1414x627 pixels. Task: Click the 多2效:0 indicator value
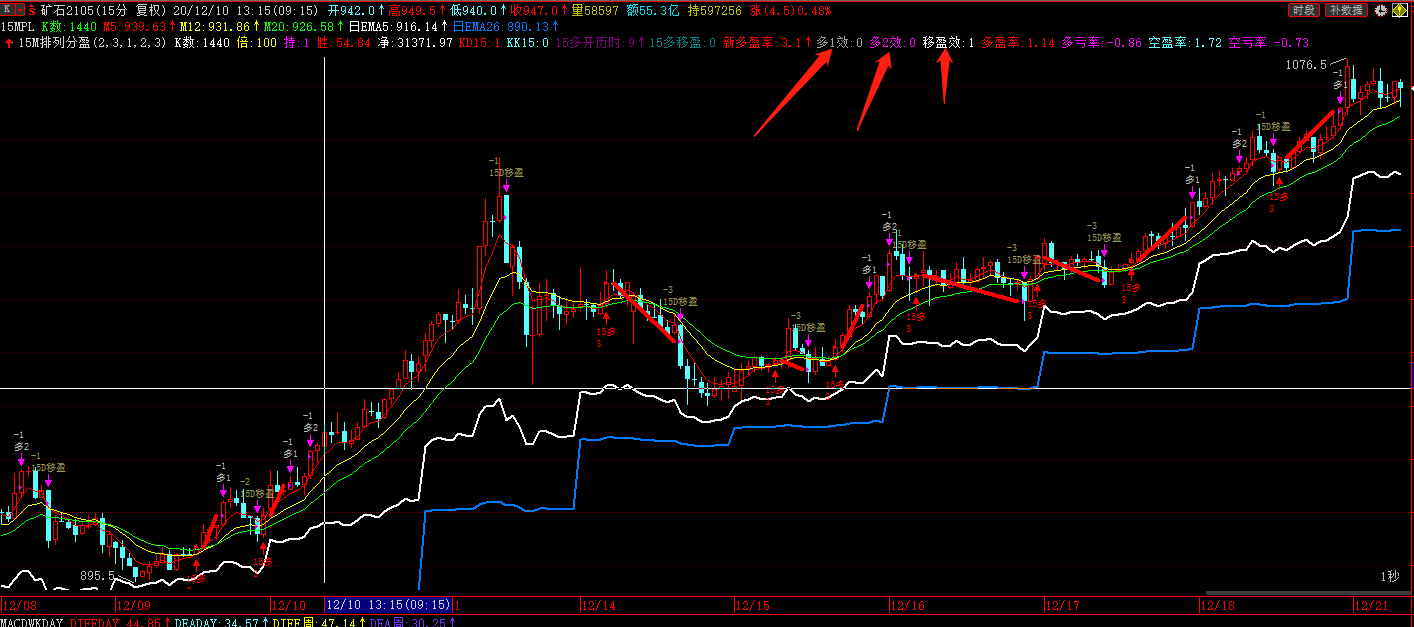(892, 43)
